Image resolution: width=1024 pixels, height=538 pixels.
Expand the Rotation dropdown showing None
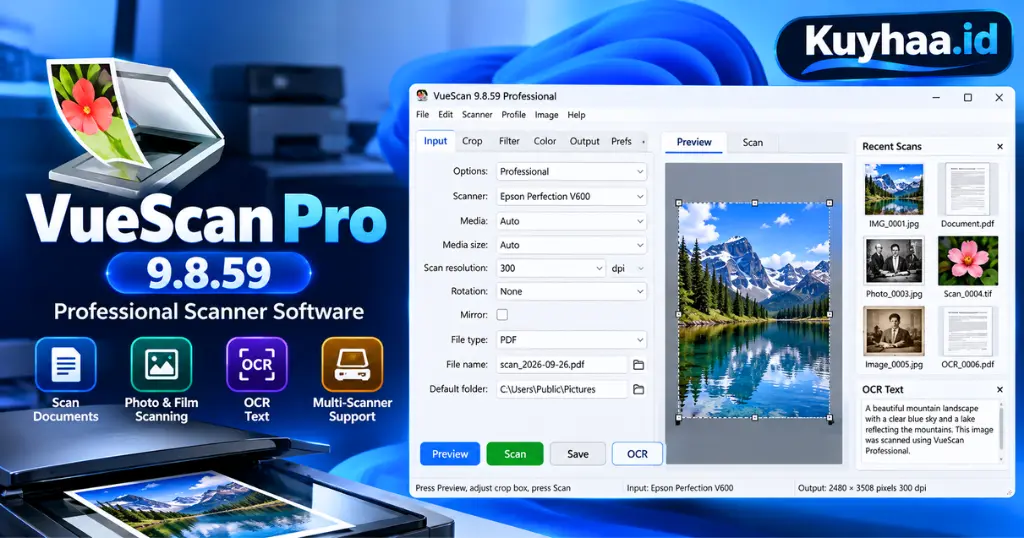click(x=571, y=292)
